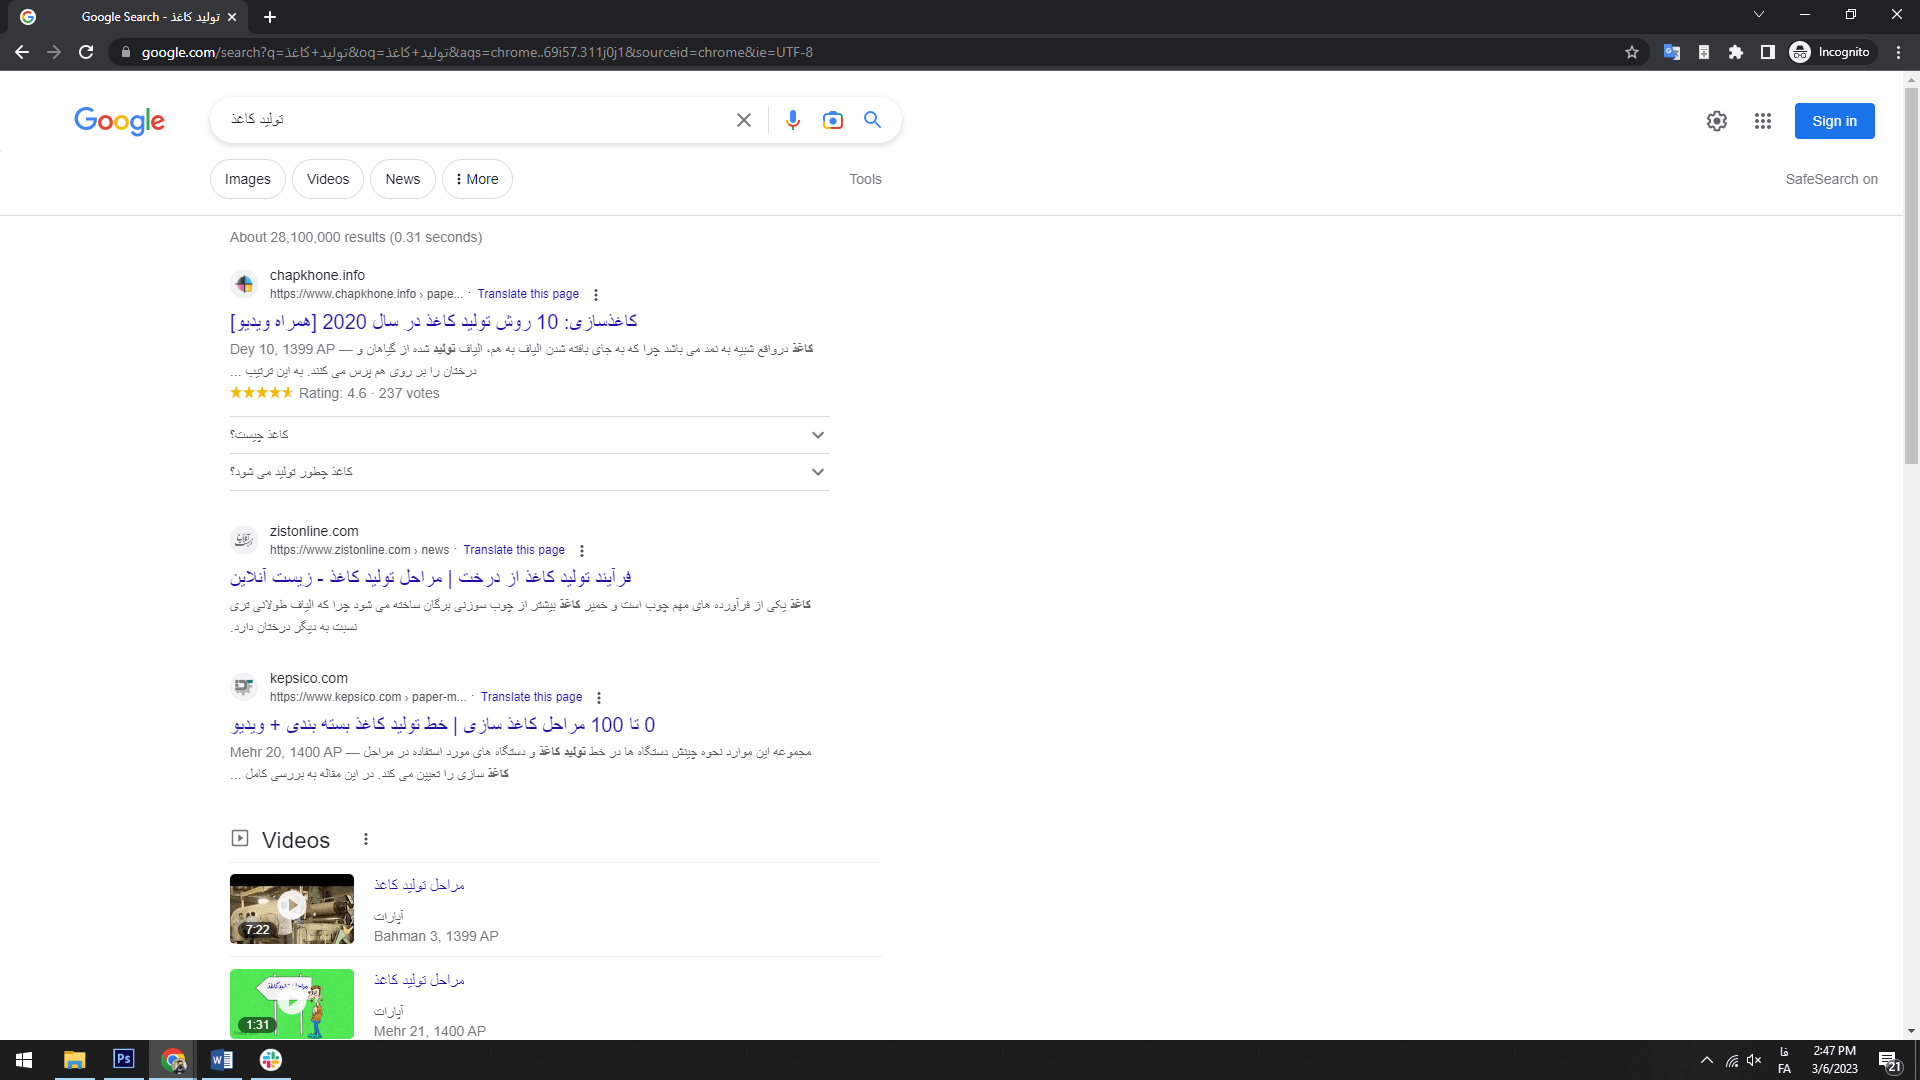
Task: Open the Google Translate extension icon
Action: pyautogui.click(x=1671, y=52)
